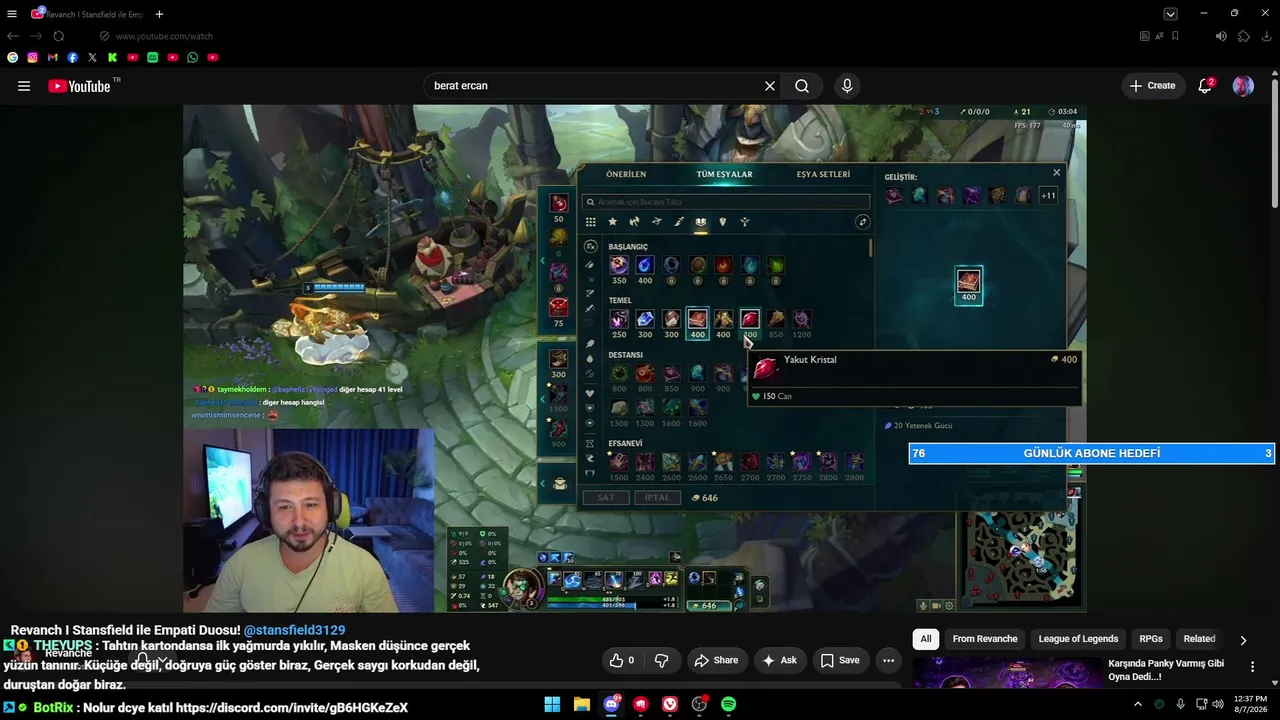The height and width of the screenshot is (720, 1280).
Task: Switch to the EŞYA SETLERİ shop tab
Action: pyautogui.click(x=823, y=174)
